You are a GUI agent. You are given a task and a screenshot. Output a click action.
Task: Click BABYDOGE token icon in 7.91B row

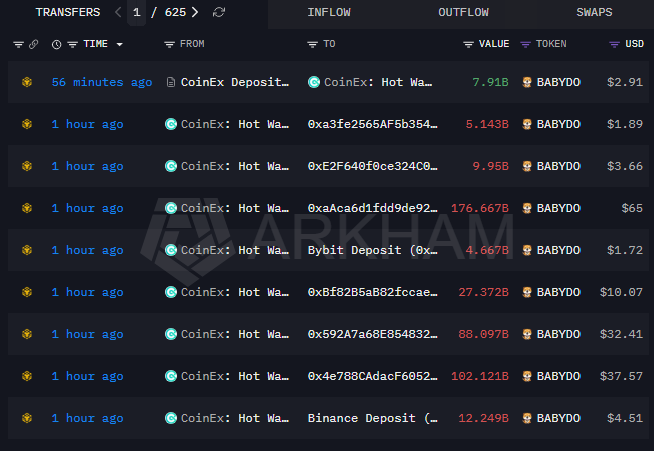pos(527,82)
